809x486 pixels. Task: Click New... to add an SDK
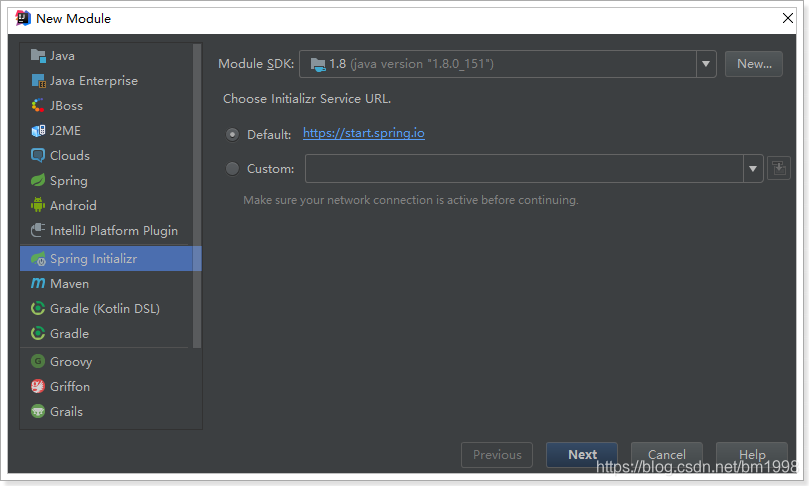point(754,64)
